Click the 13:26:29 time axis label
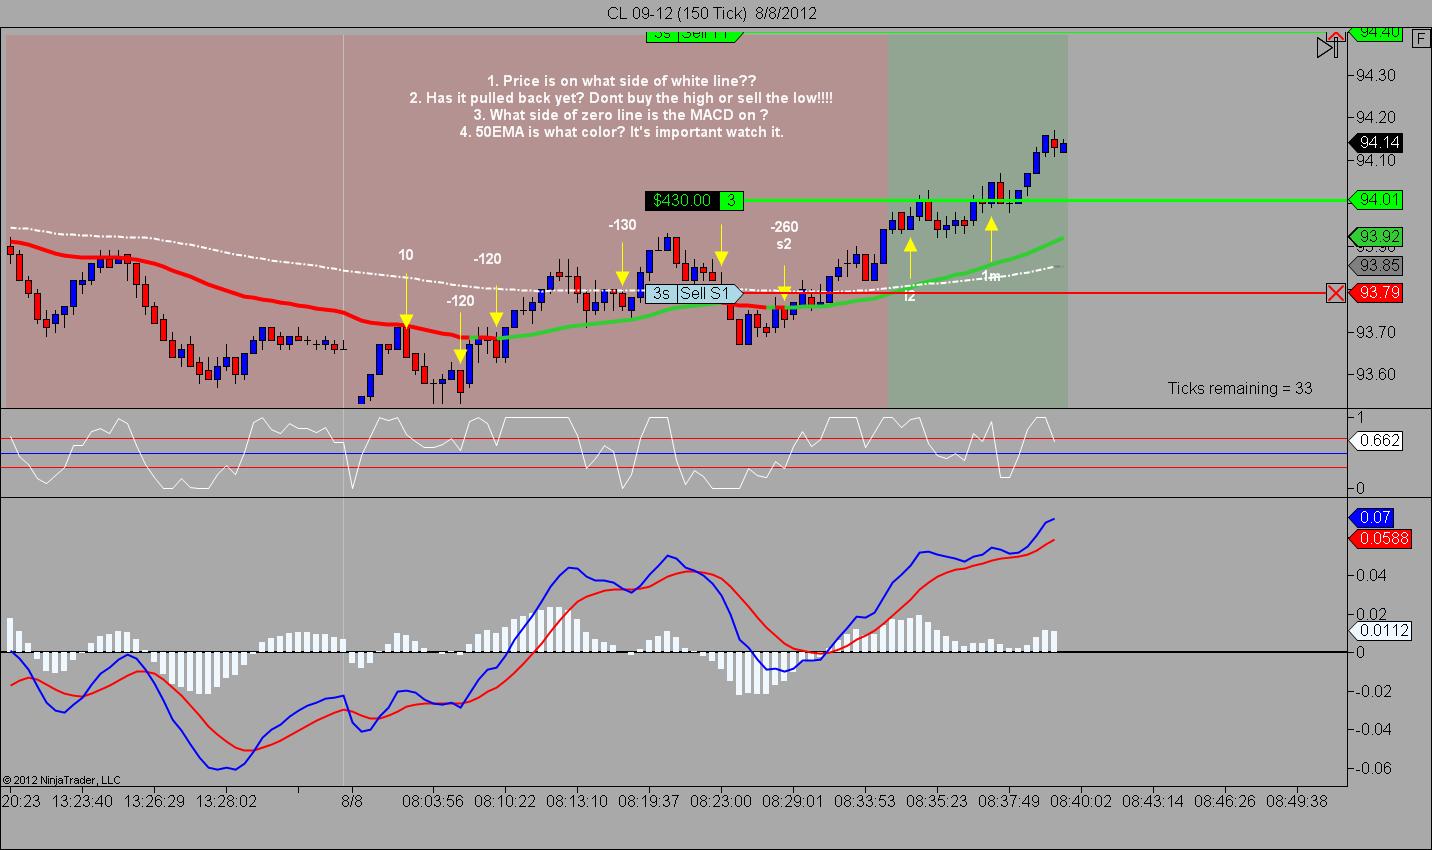This screenshot has width=1432, height=850. click(155, 801)
